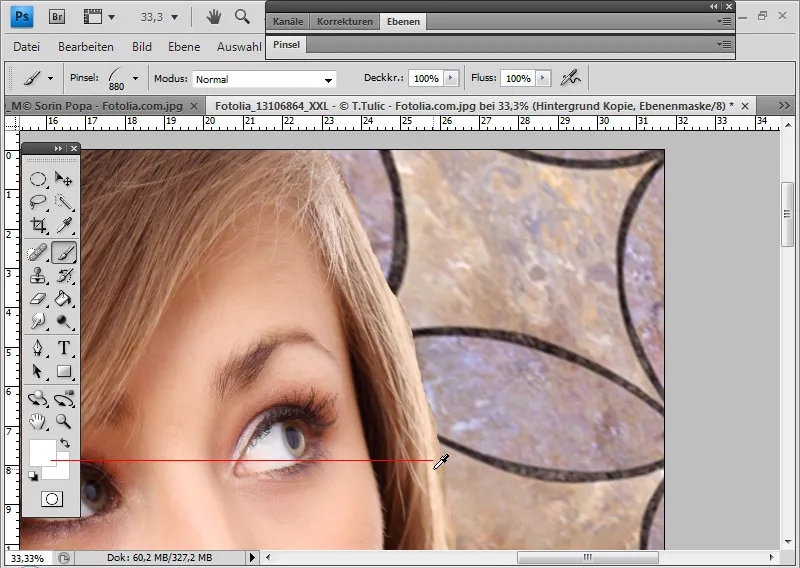Open the Auswahl menu
The width and height of the screenshot is (800, 568).
click(x=239, y=47)
